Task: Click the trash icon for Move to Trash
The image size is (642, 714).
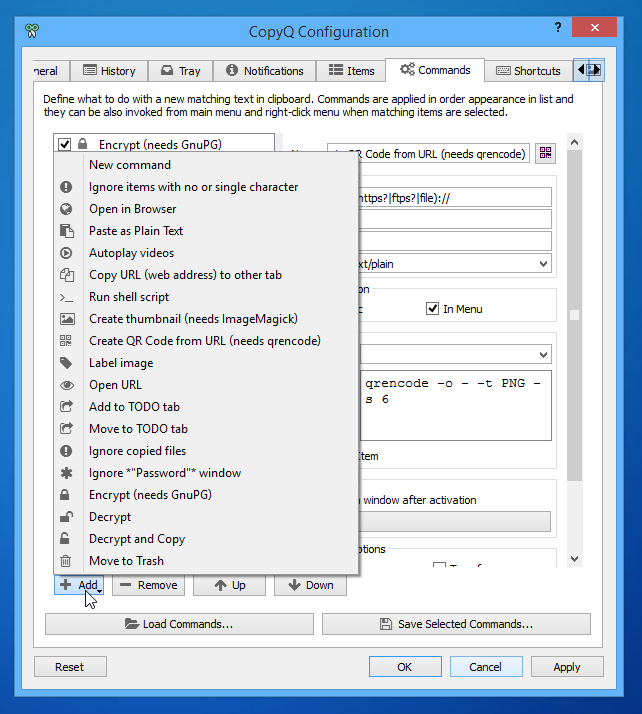Action: (66, 561)
